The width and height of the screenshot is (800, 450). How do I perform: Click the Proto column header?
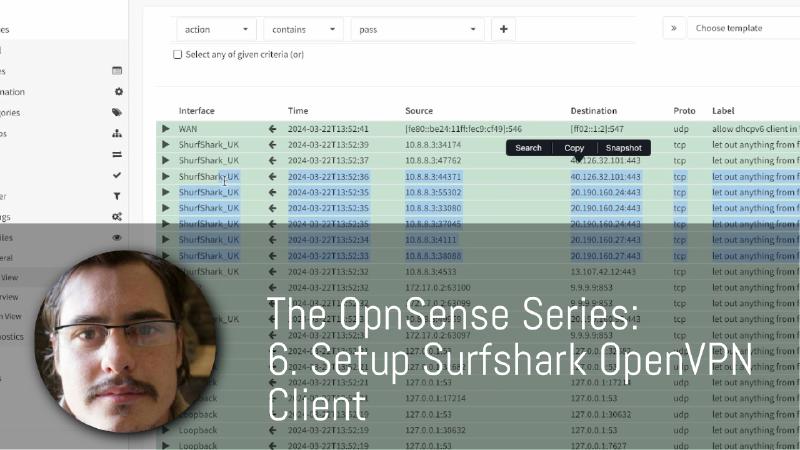click(684, 111)
